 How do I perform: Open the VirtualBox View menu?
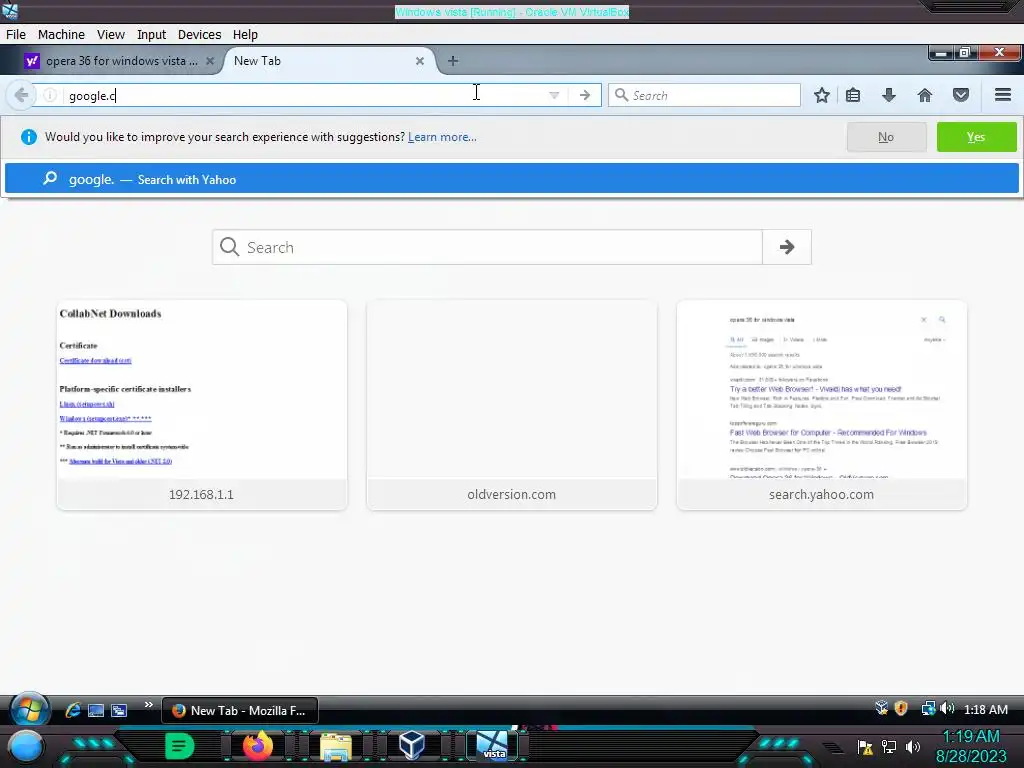110,35
